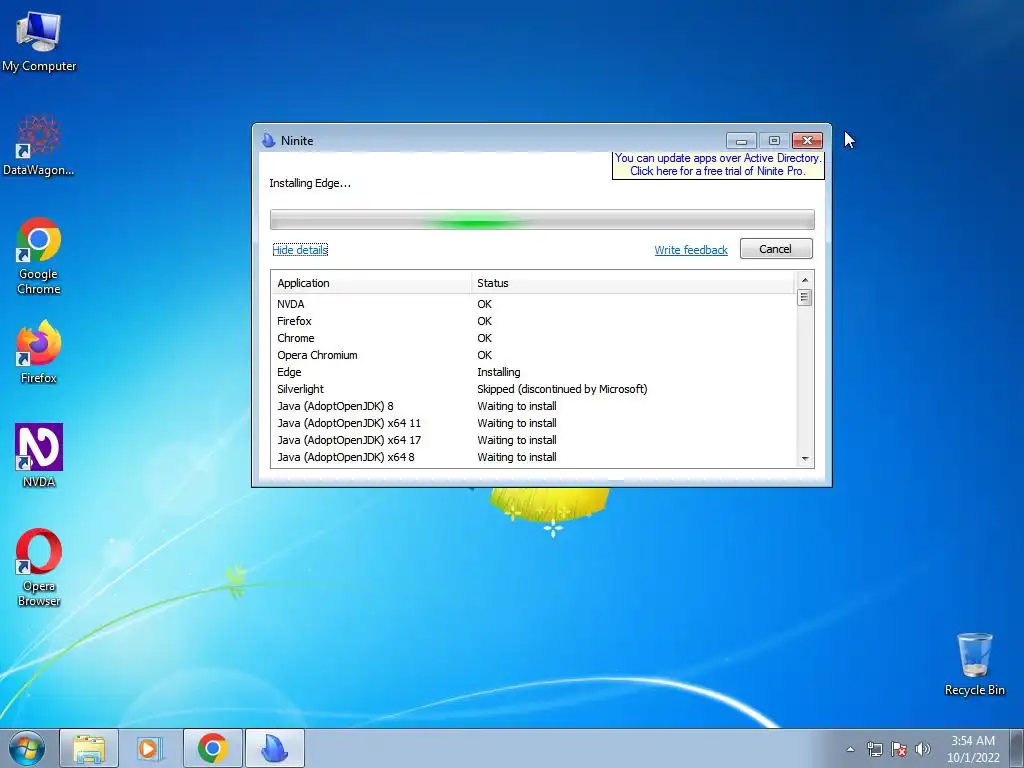The image size is (1024, 768).
Task: Open the taskbar clock showing 3:54 AM
Action: [x=973, y=749]
